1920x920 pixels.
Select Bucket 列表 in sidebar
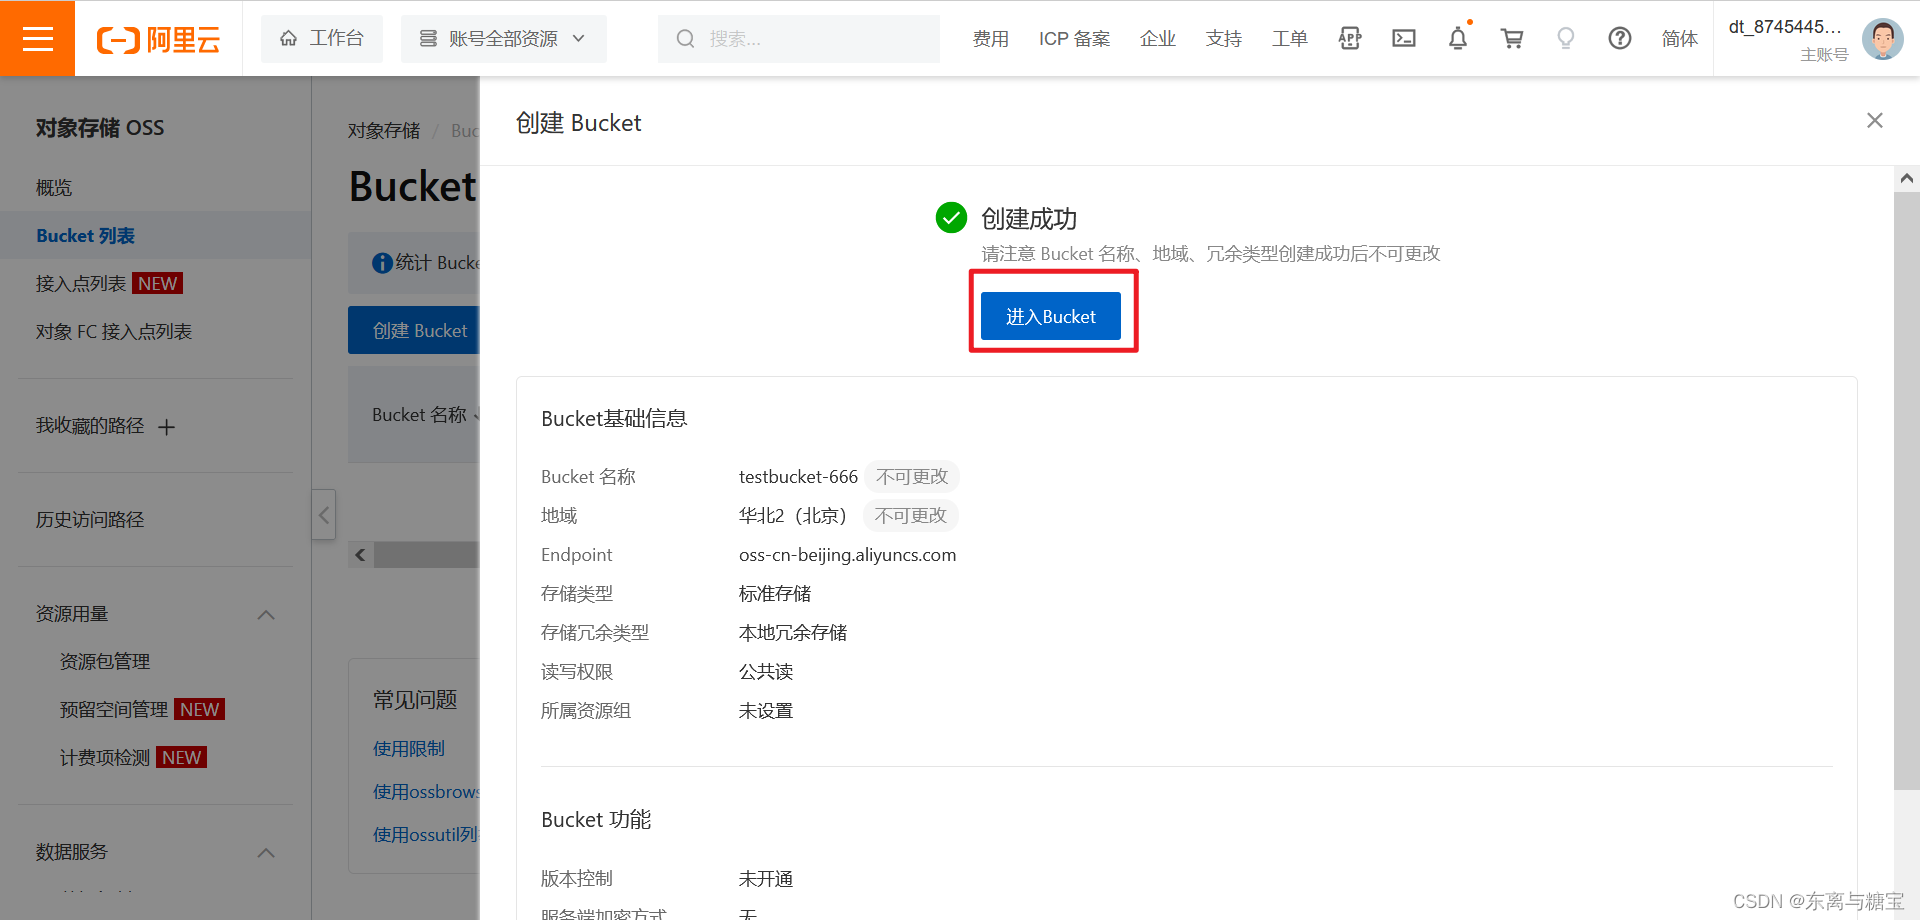pos(85,235)
